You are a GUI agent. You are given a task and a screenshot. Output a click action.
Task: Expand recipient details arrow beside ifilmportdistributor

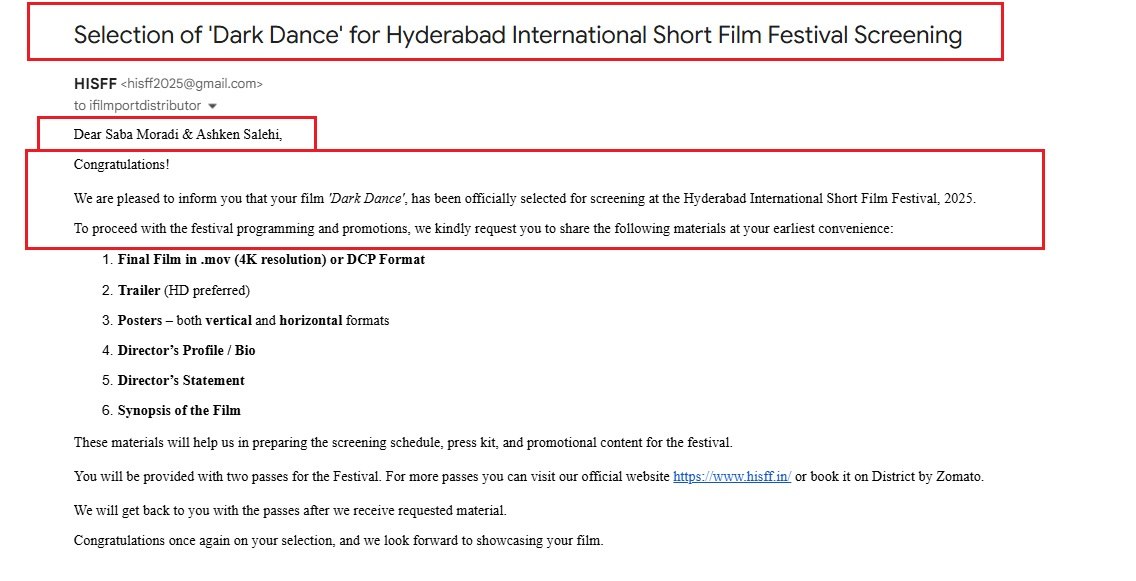212,106
